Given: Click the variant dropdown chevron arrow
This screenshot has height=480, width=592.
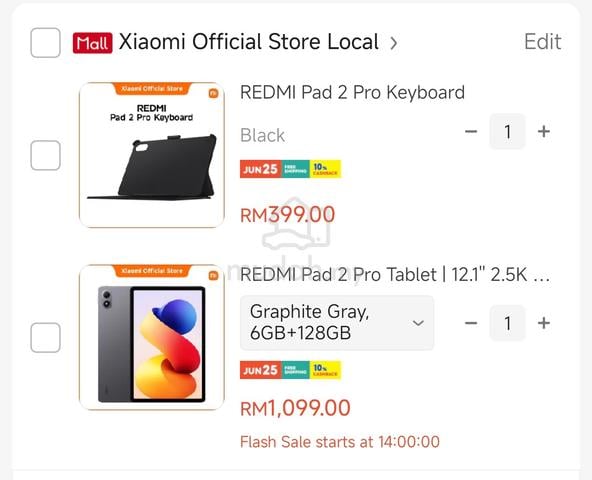Looking at the screenshot, I should [x=418, y=323].
